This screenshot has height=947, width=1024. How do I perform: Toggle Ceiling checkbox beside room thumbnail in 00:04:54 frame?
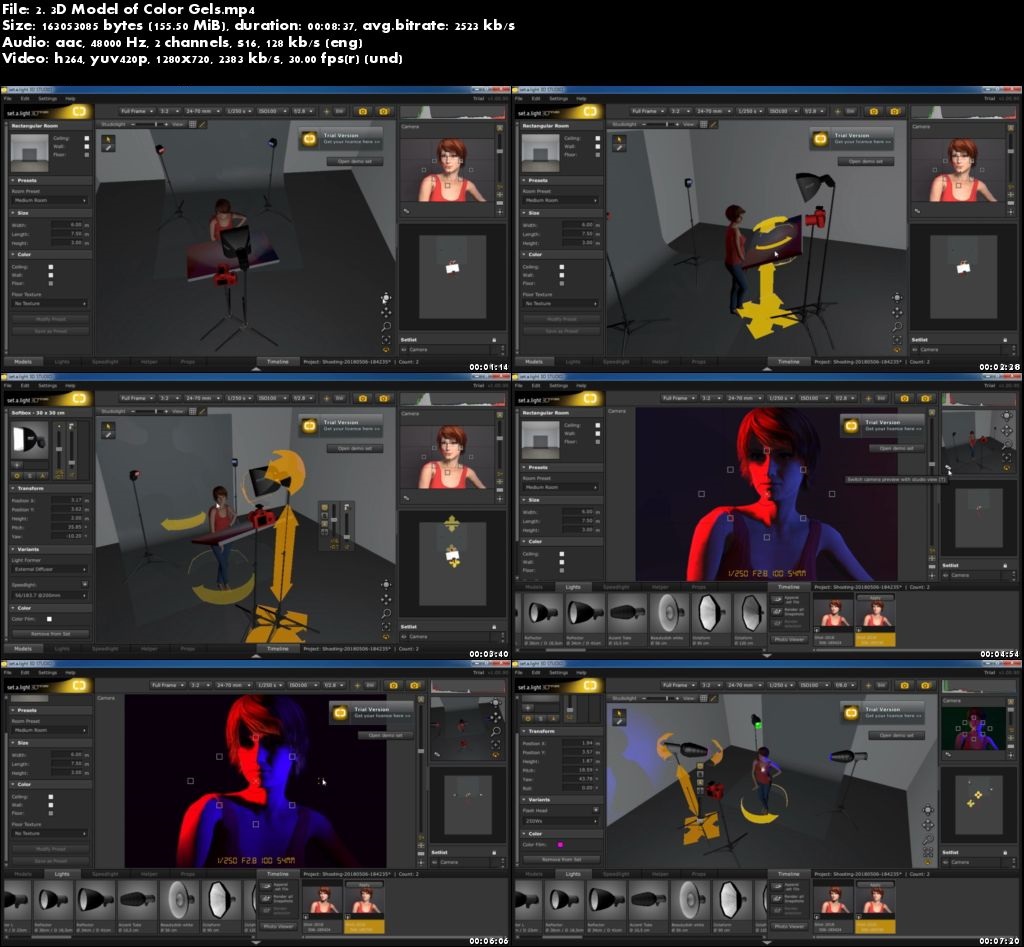click(x=598, y=425)
